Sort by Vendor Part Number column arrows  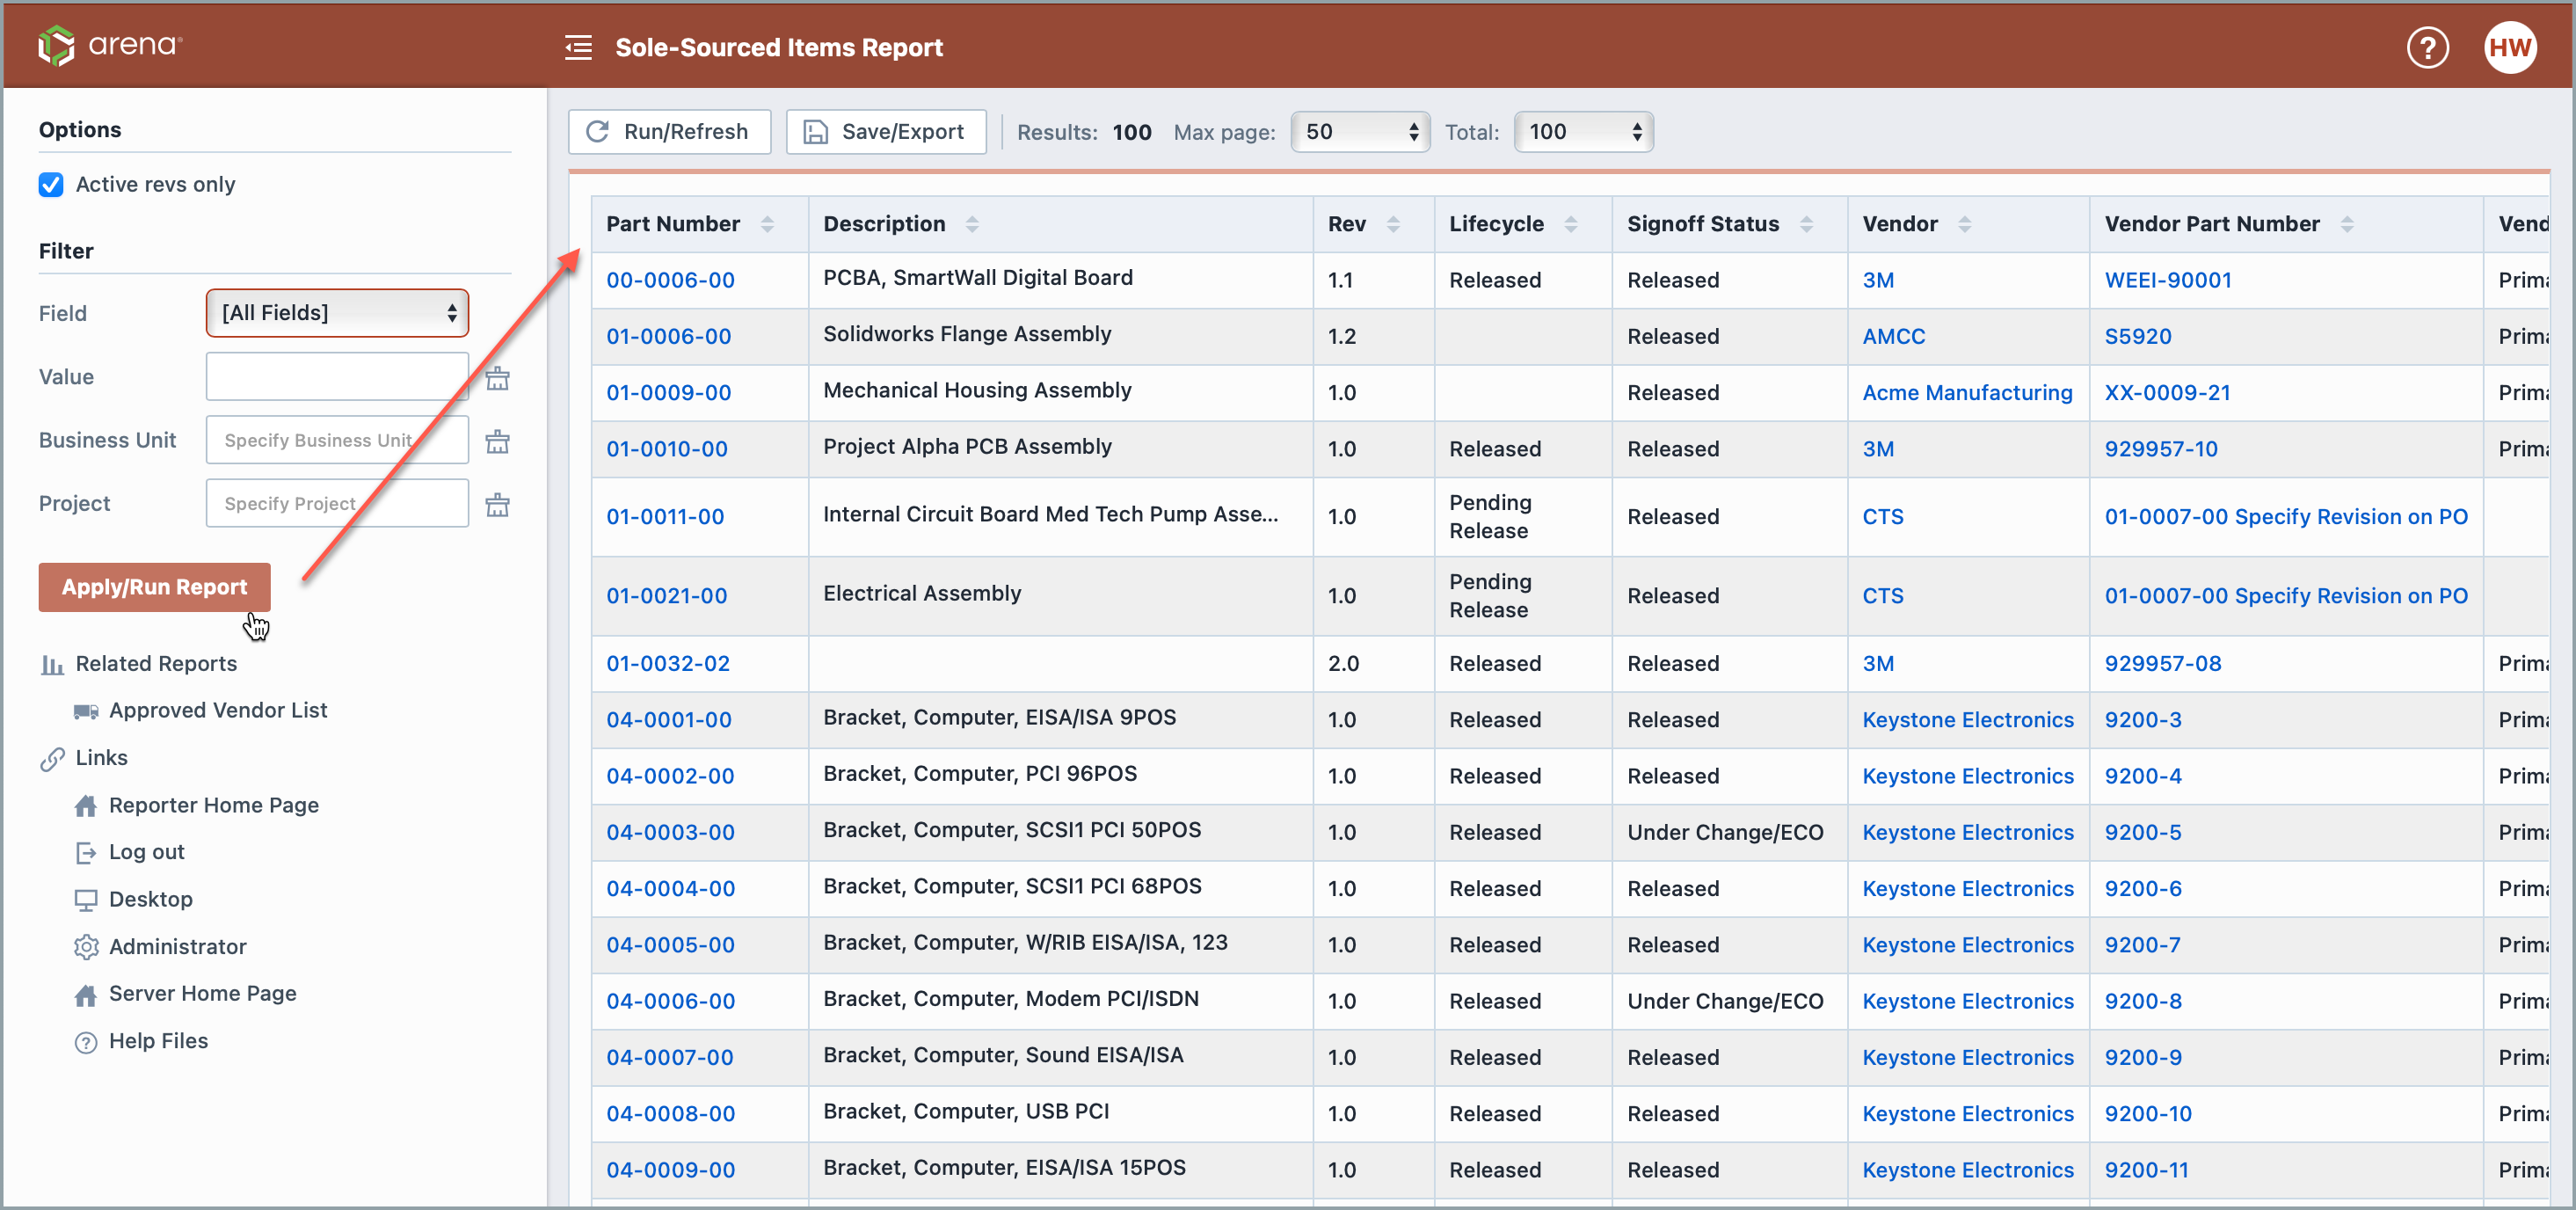pos(2347,224)
